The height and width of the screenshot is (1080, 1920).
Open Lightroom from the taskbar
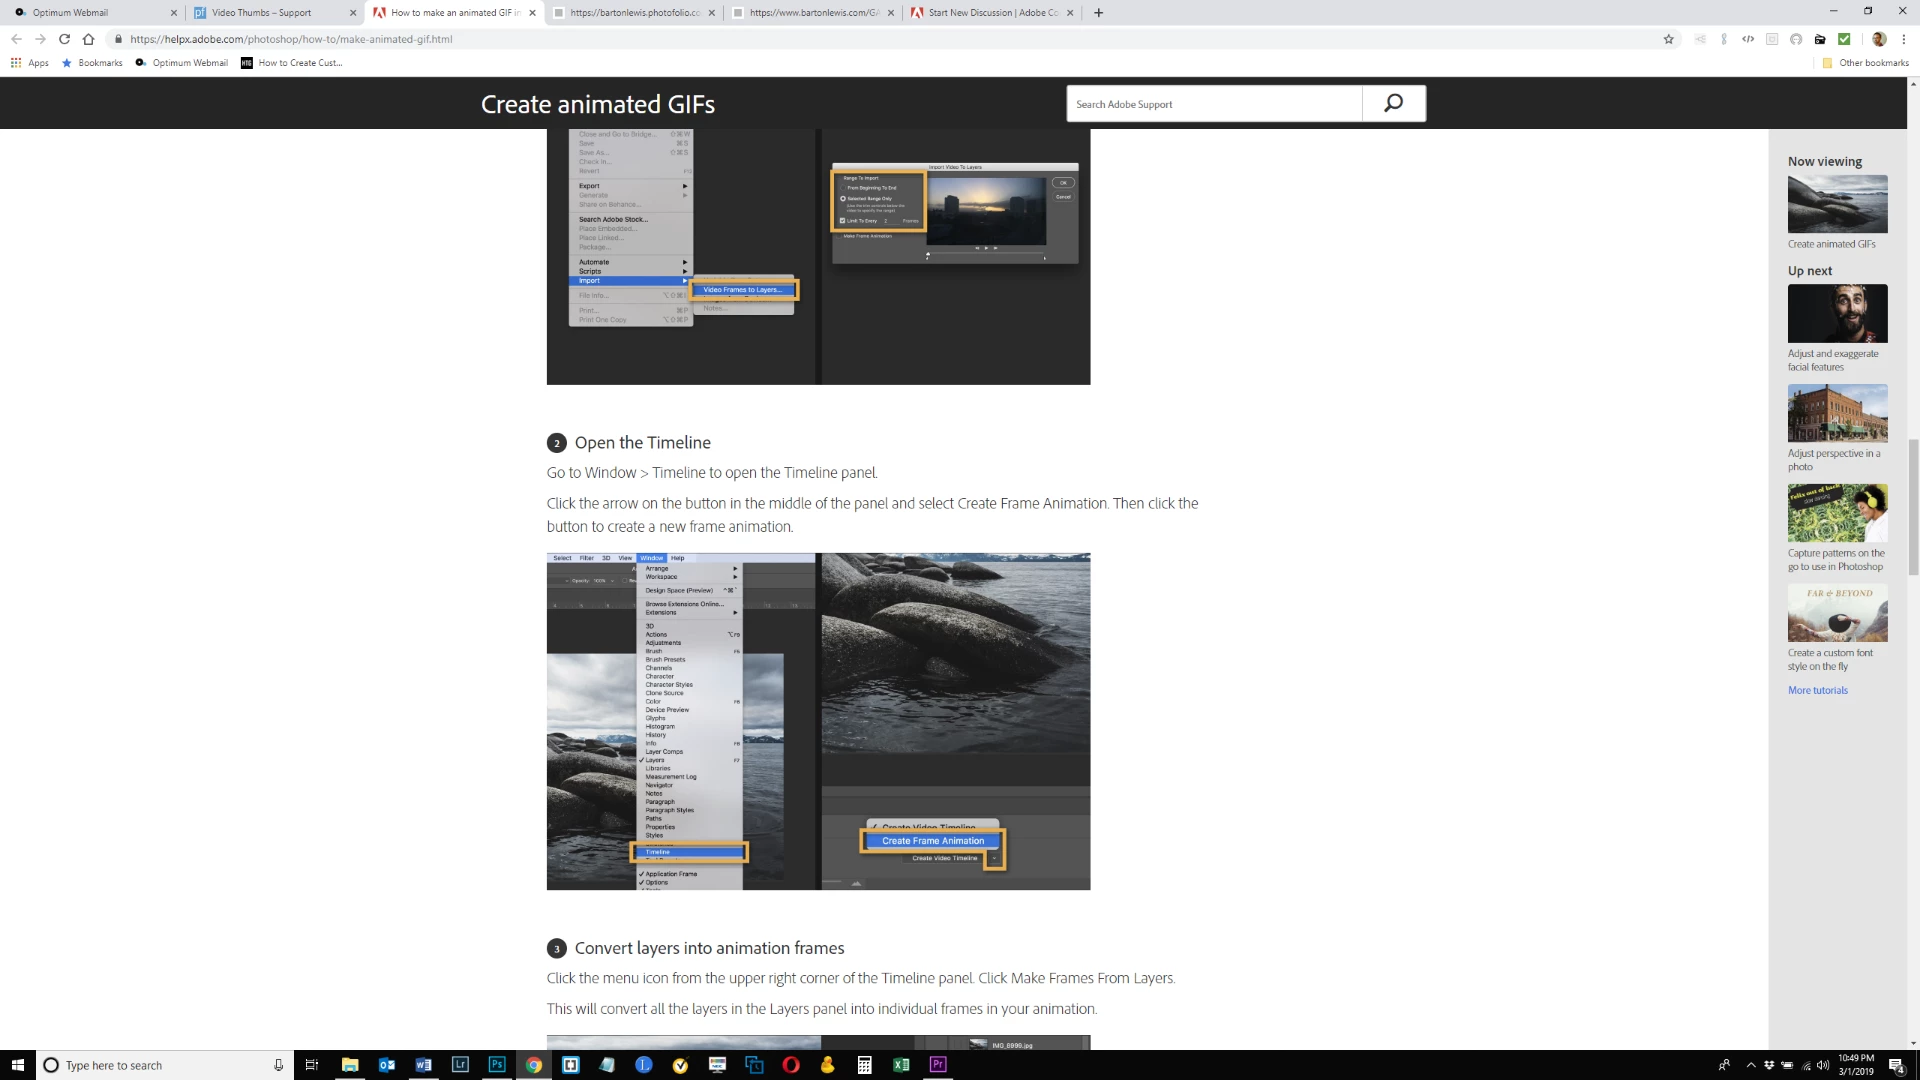coord(460,1065)
